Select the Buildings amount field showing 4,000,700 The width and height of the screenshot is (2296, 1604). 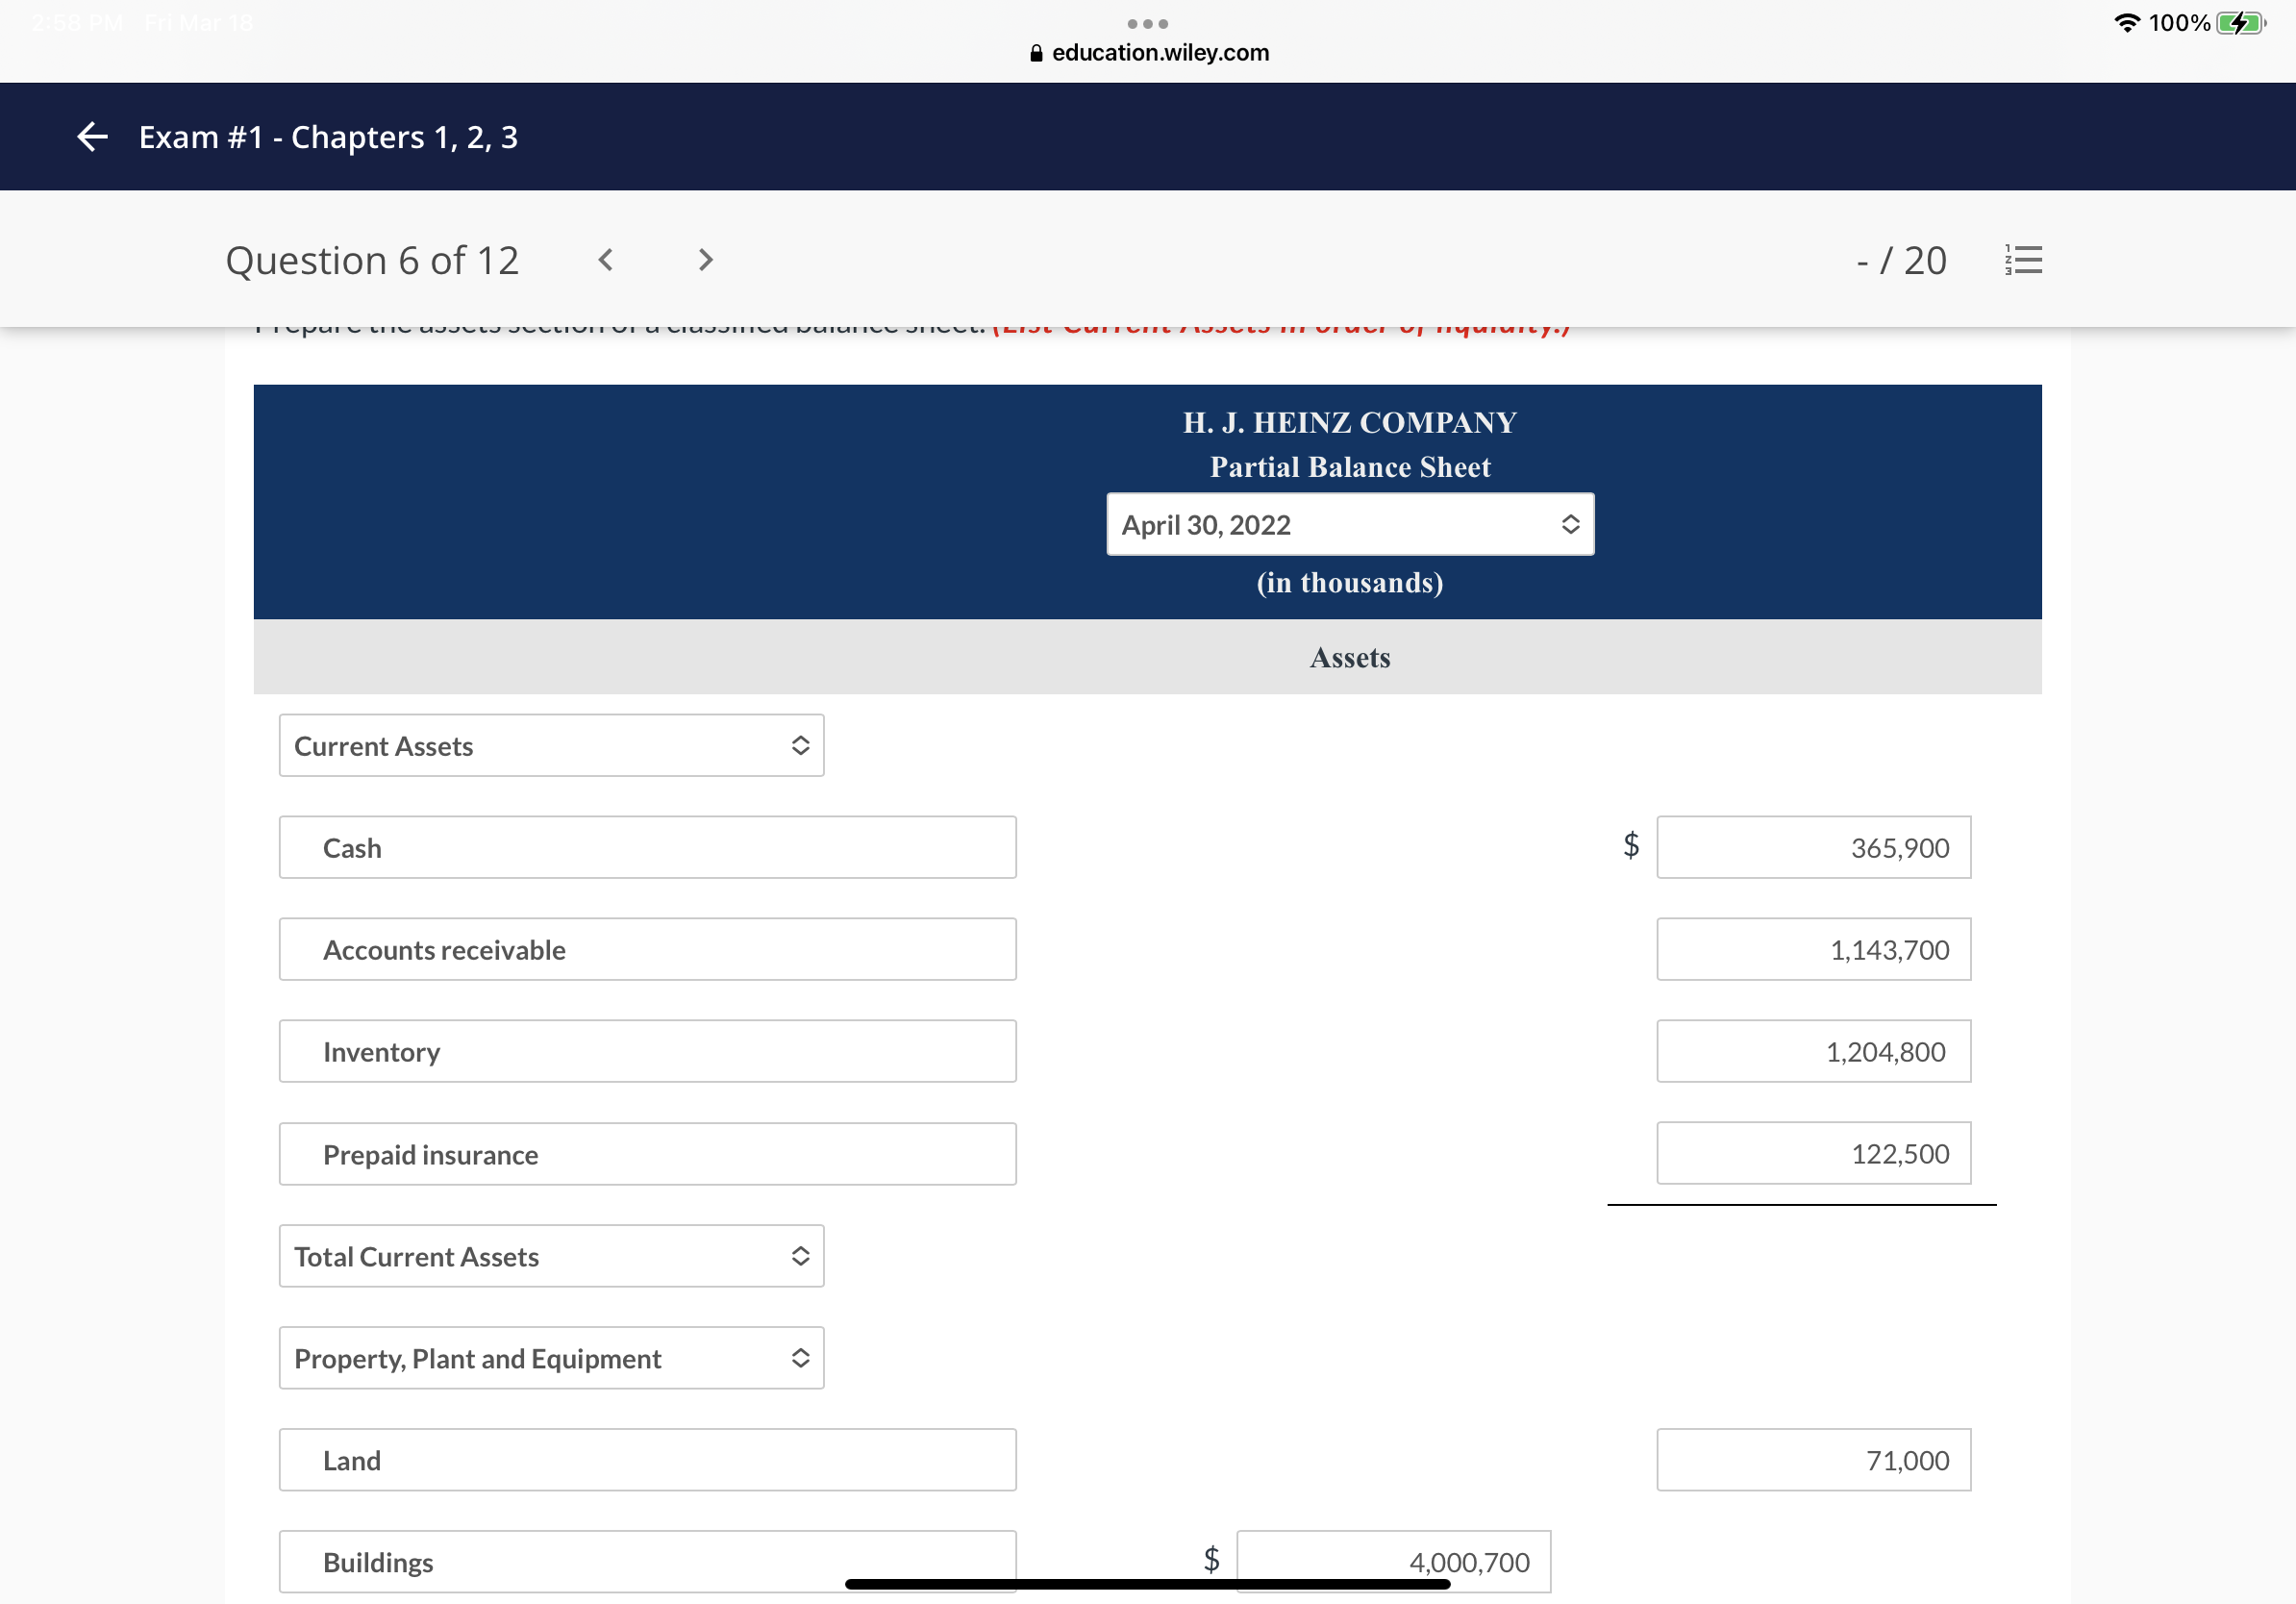pyautogui.click(x=1392, y=1561)
